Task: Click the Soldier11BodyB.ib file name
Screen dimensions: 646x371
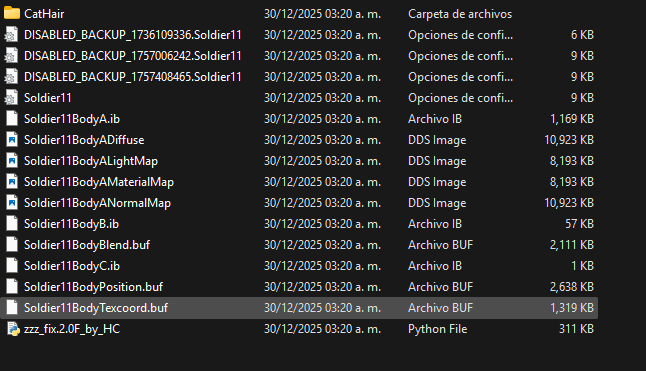Action: (x=71, y=224)
